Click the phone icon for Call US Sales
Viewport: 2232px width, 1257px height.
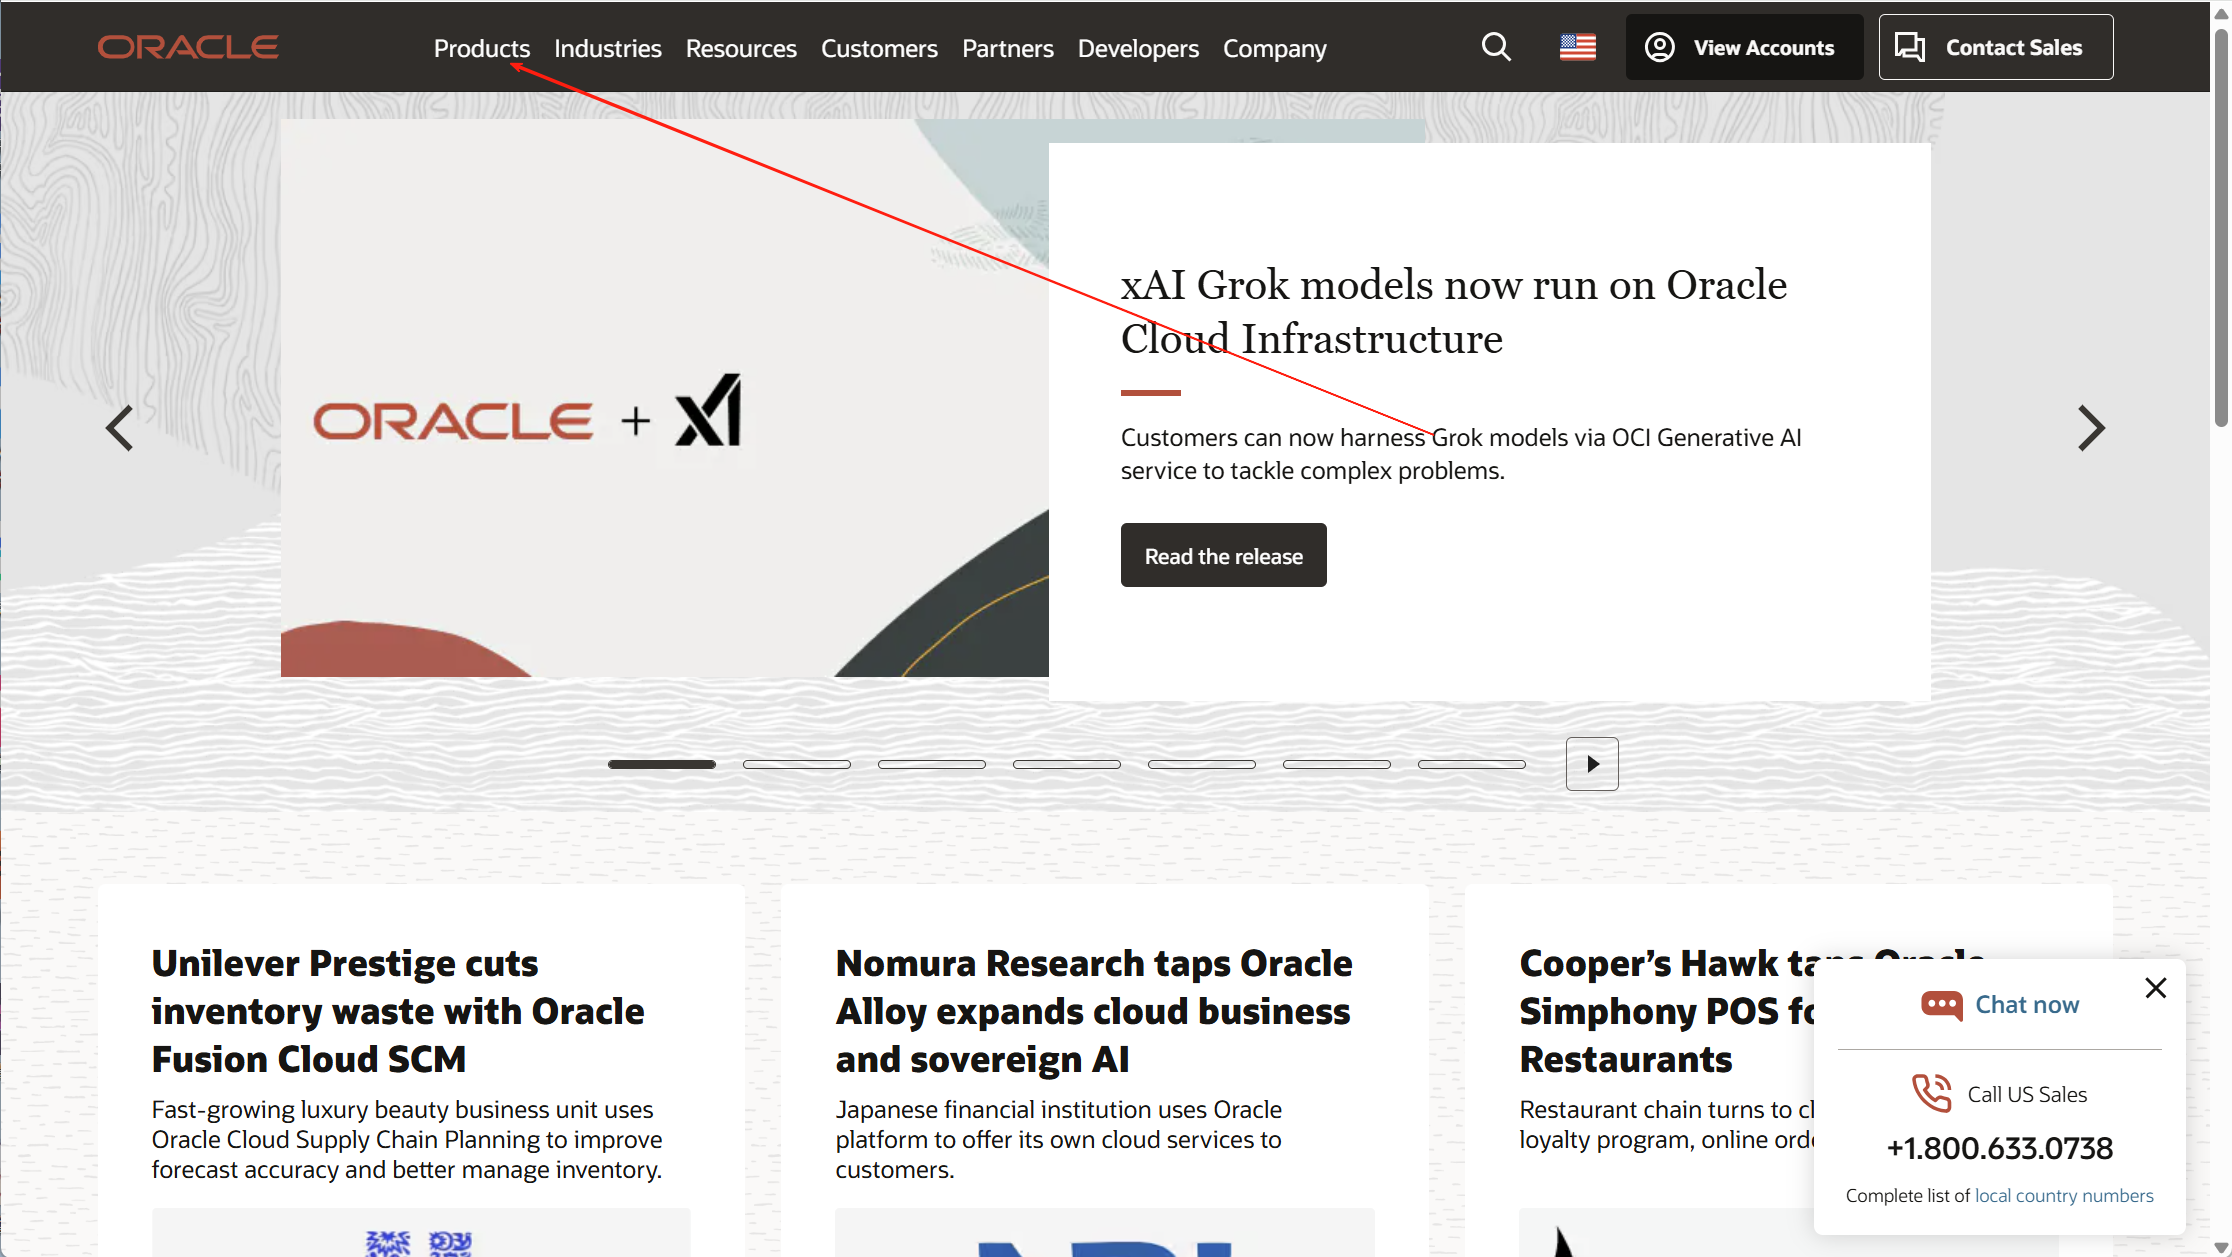(x=1932, y=1093)
